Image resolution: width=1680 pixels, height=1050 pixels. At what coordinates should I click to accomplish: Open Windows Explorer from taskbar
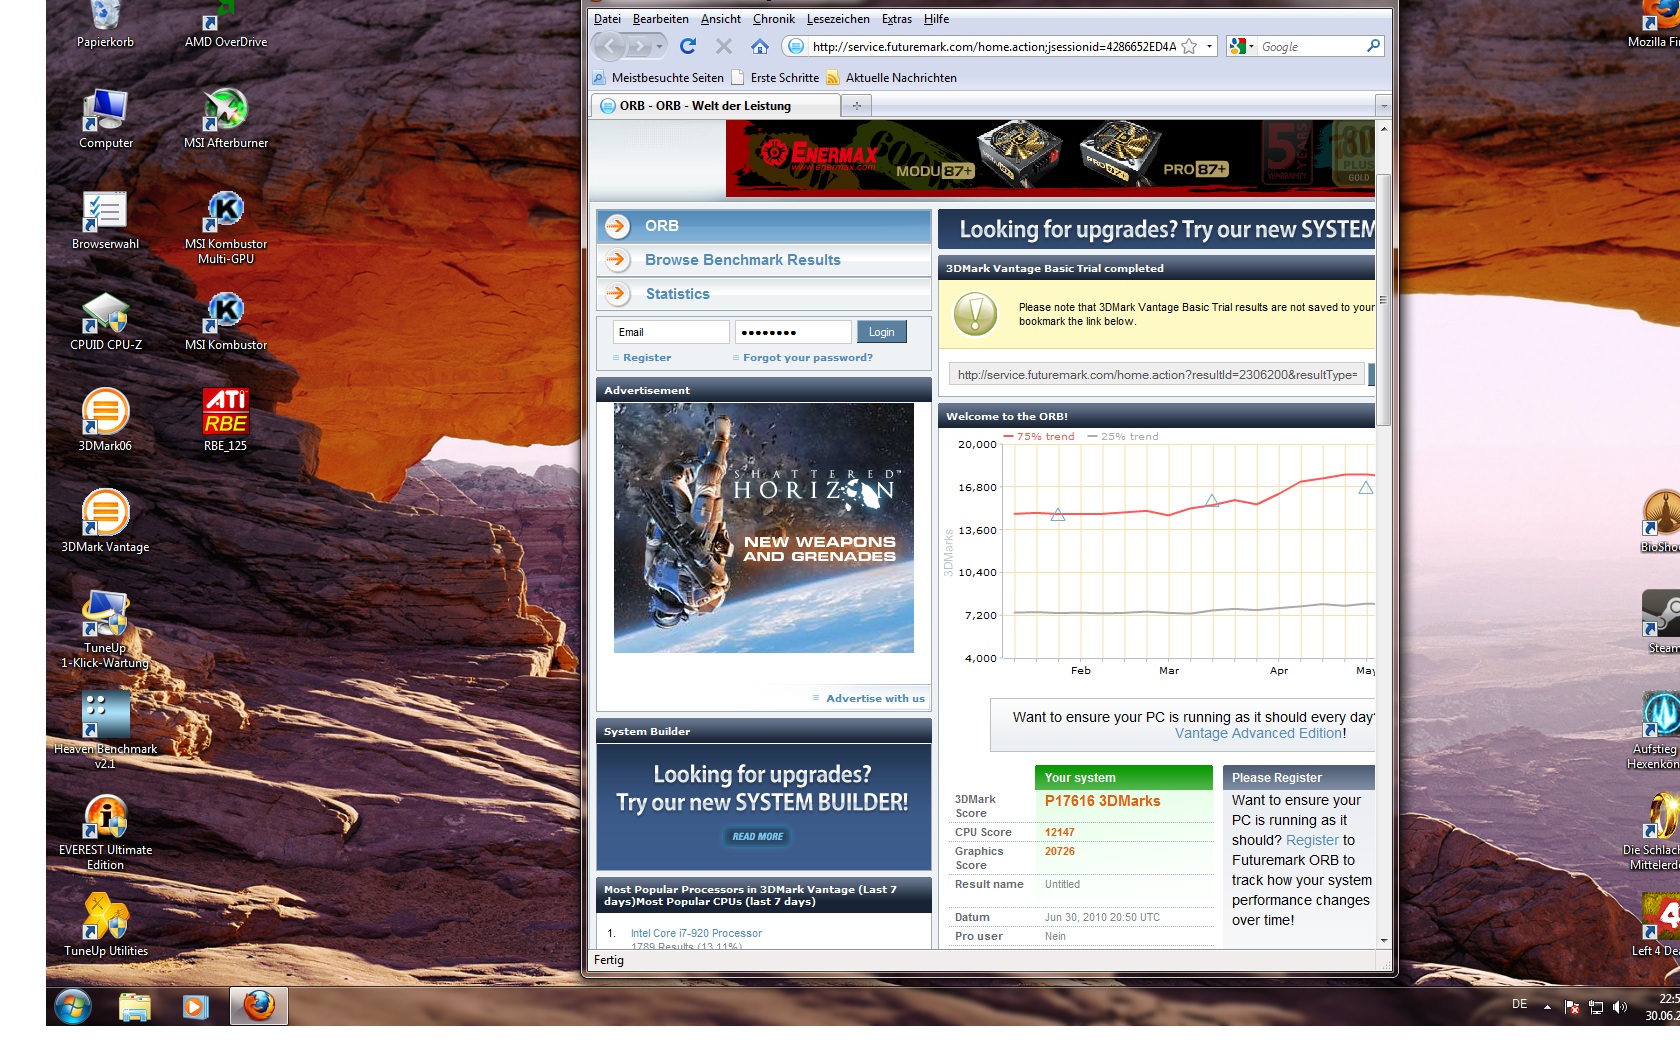coord(134,1006)
